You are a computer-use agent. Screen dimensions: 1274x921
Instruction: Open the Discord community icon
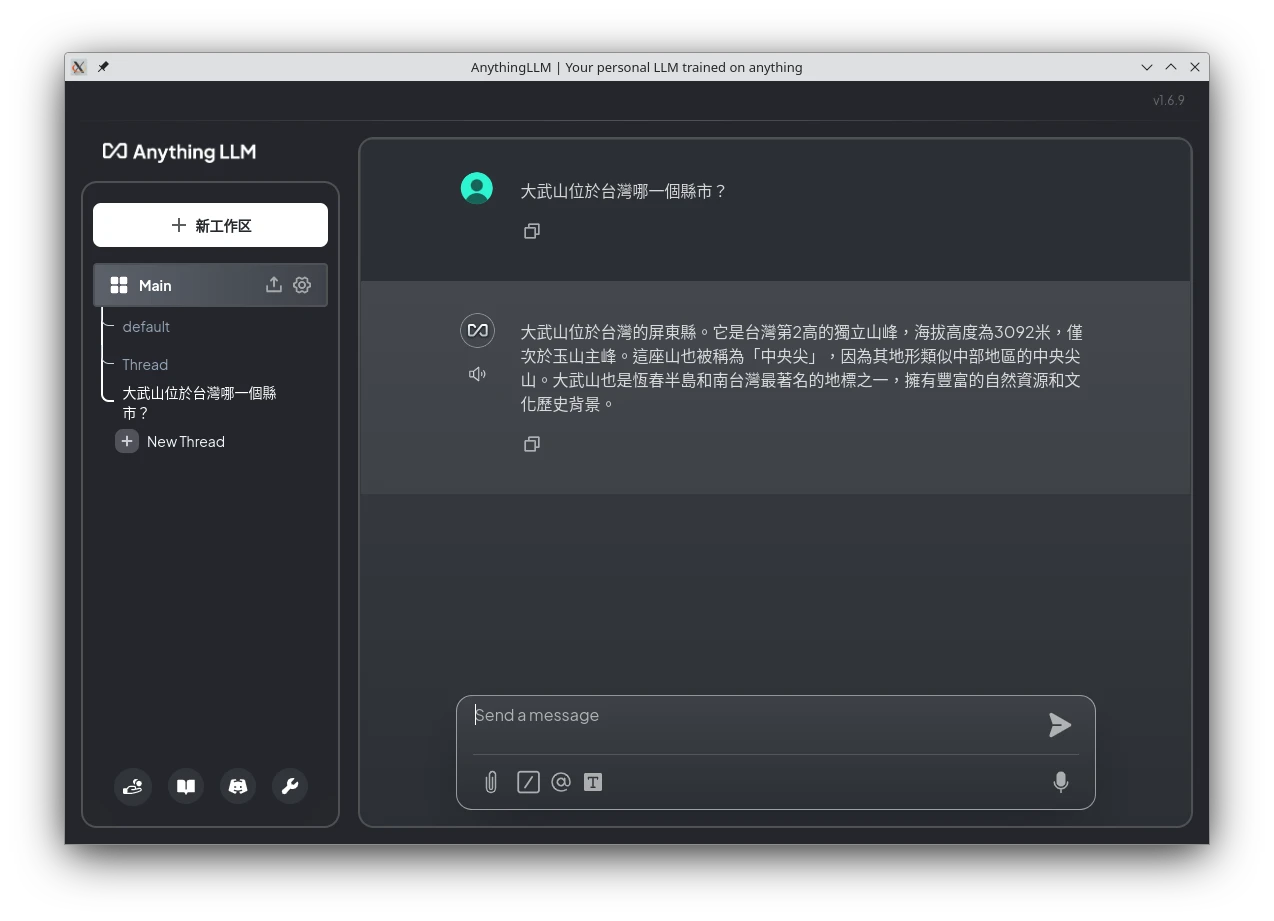238,786
